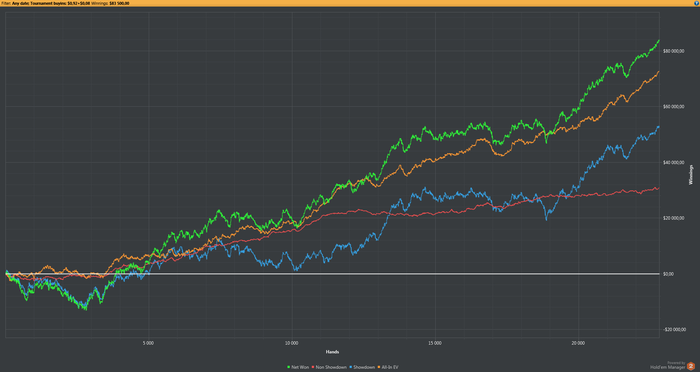Screen dimensions: 700x372
Task: Click the '$20 000,00' axis label
Action: click(674, 218)
